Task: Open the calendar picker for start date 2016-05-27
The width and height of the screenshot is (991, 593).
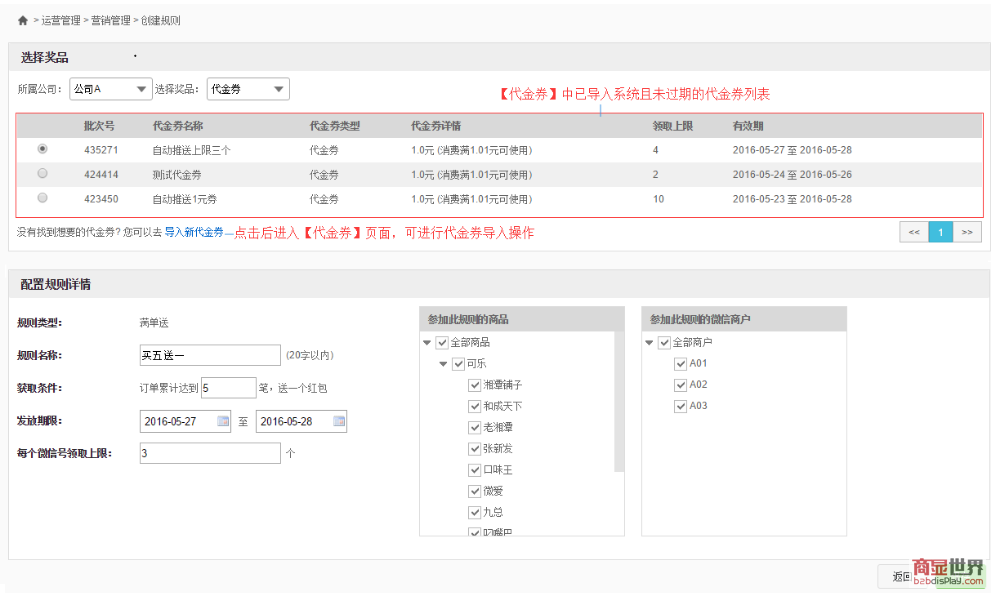Action: (x=223, y=421)
